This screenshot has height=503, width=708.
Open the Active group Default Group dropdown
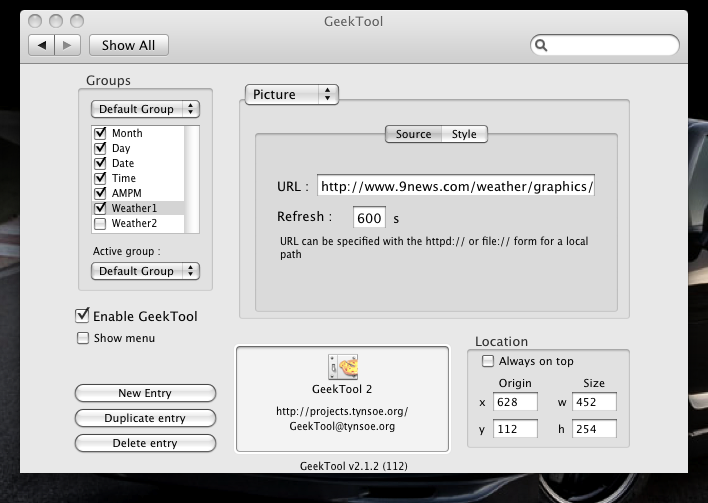pyautogui.click(x=145, y=271)
